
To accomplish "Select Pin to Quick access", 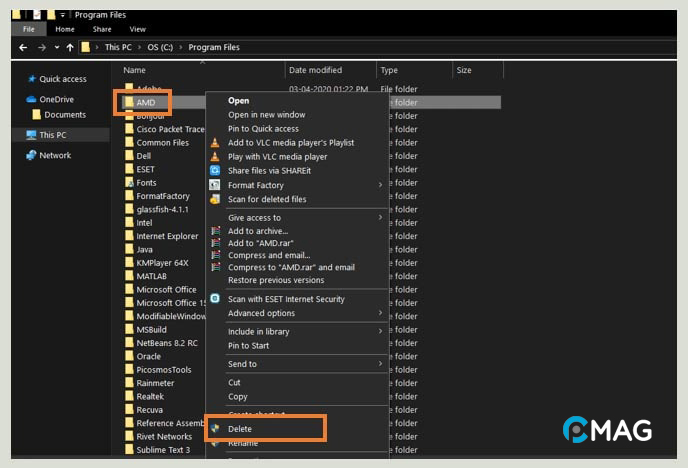I will [x=263, y=129].
